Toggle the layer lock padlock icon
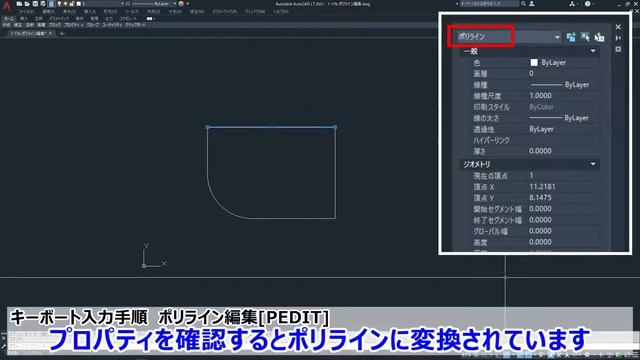 pos(71,4)
